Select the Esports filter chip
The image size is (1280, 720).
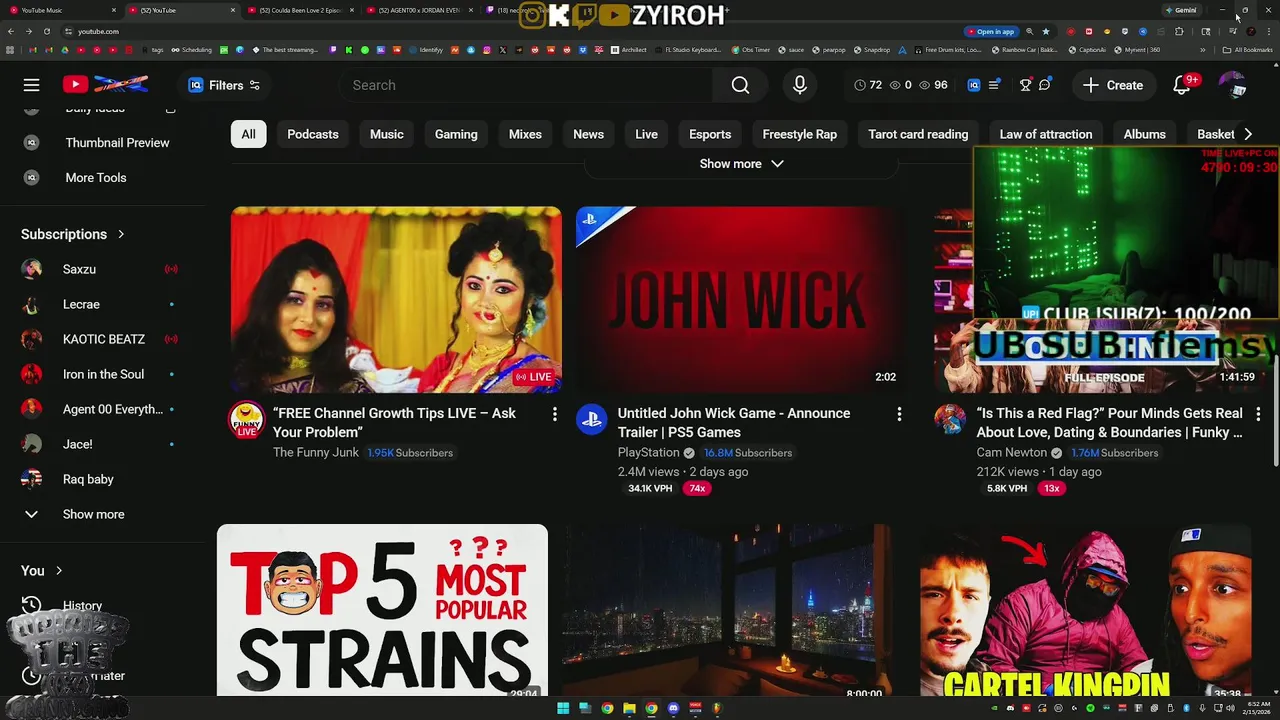click(x=710, y=134)
